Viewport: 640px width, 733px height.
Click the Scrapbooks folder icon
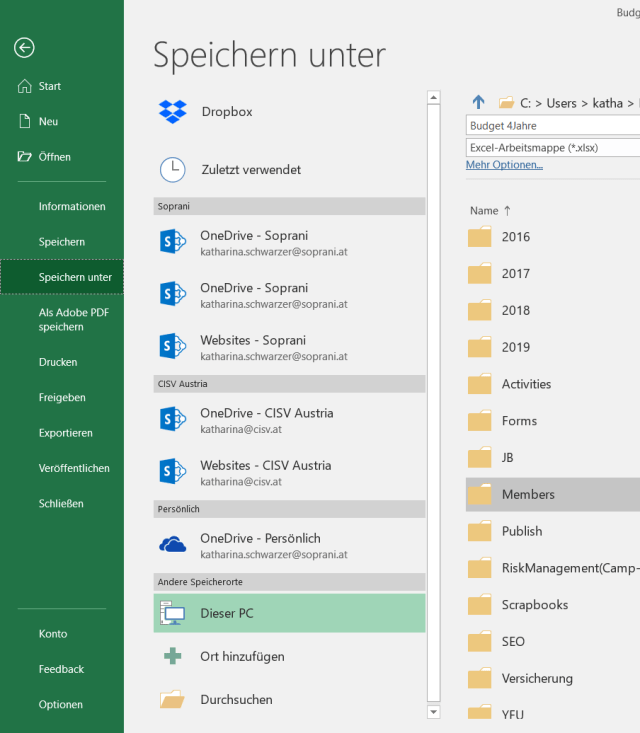click(480, 604)
